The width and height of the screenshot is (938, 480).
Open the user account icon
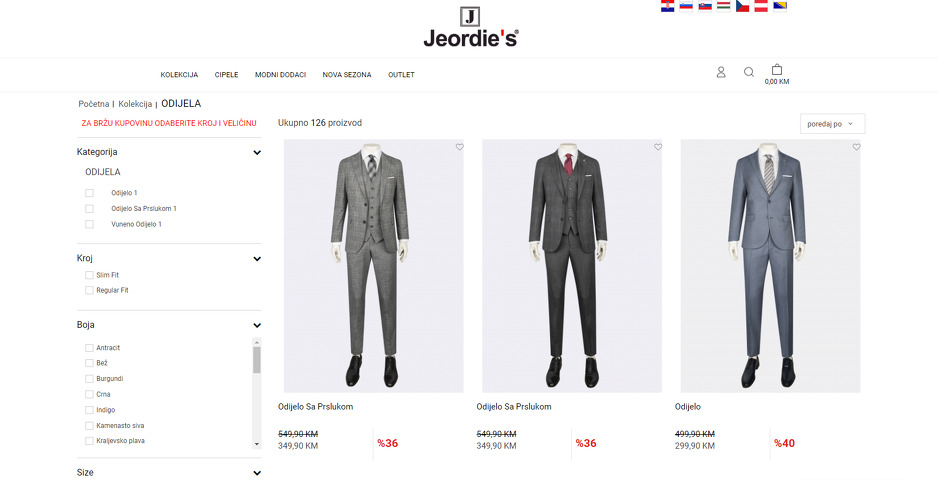[721, 72]
